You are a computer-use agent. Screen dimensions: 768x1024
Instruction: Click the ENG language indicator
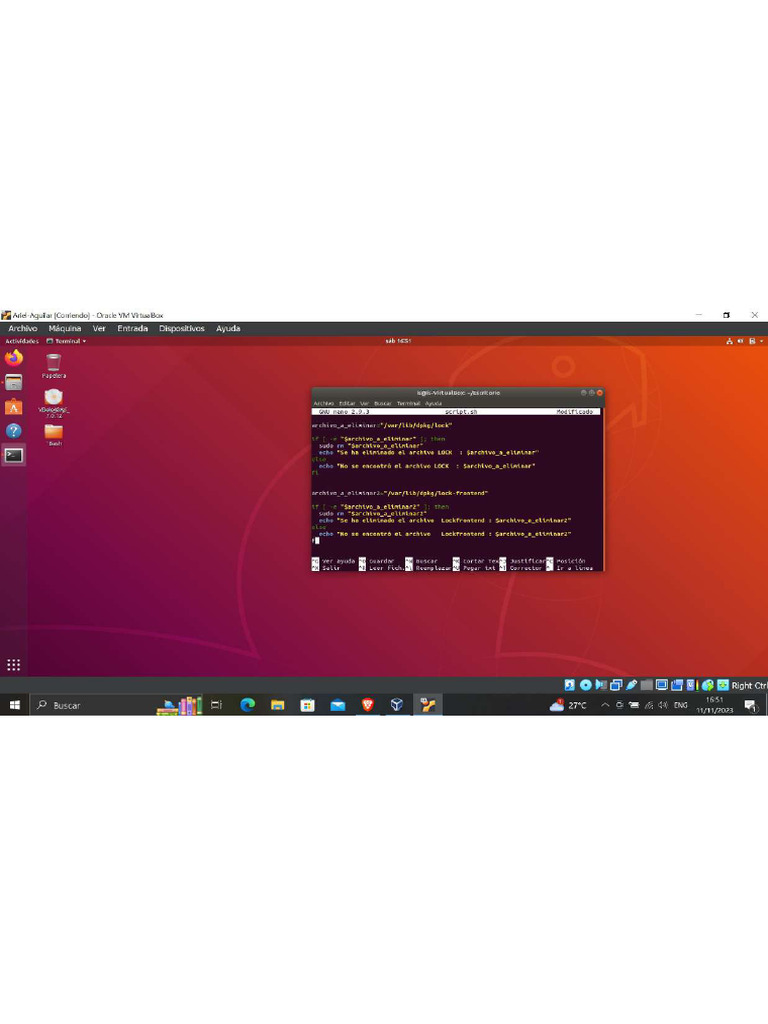[x=680, y=705]
